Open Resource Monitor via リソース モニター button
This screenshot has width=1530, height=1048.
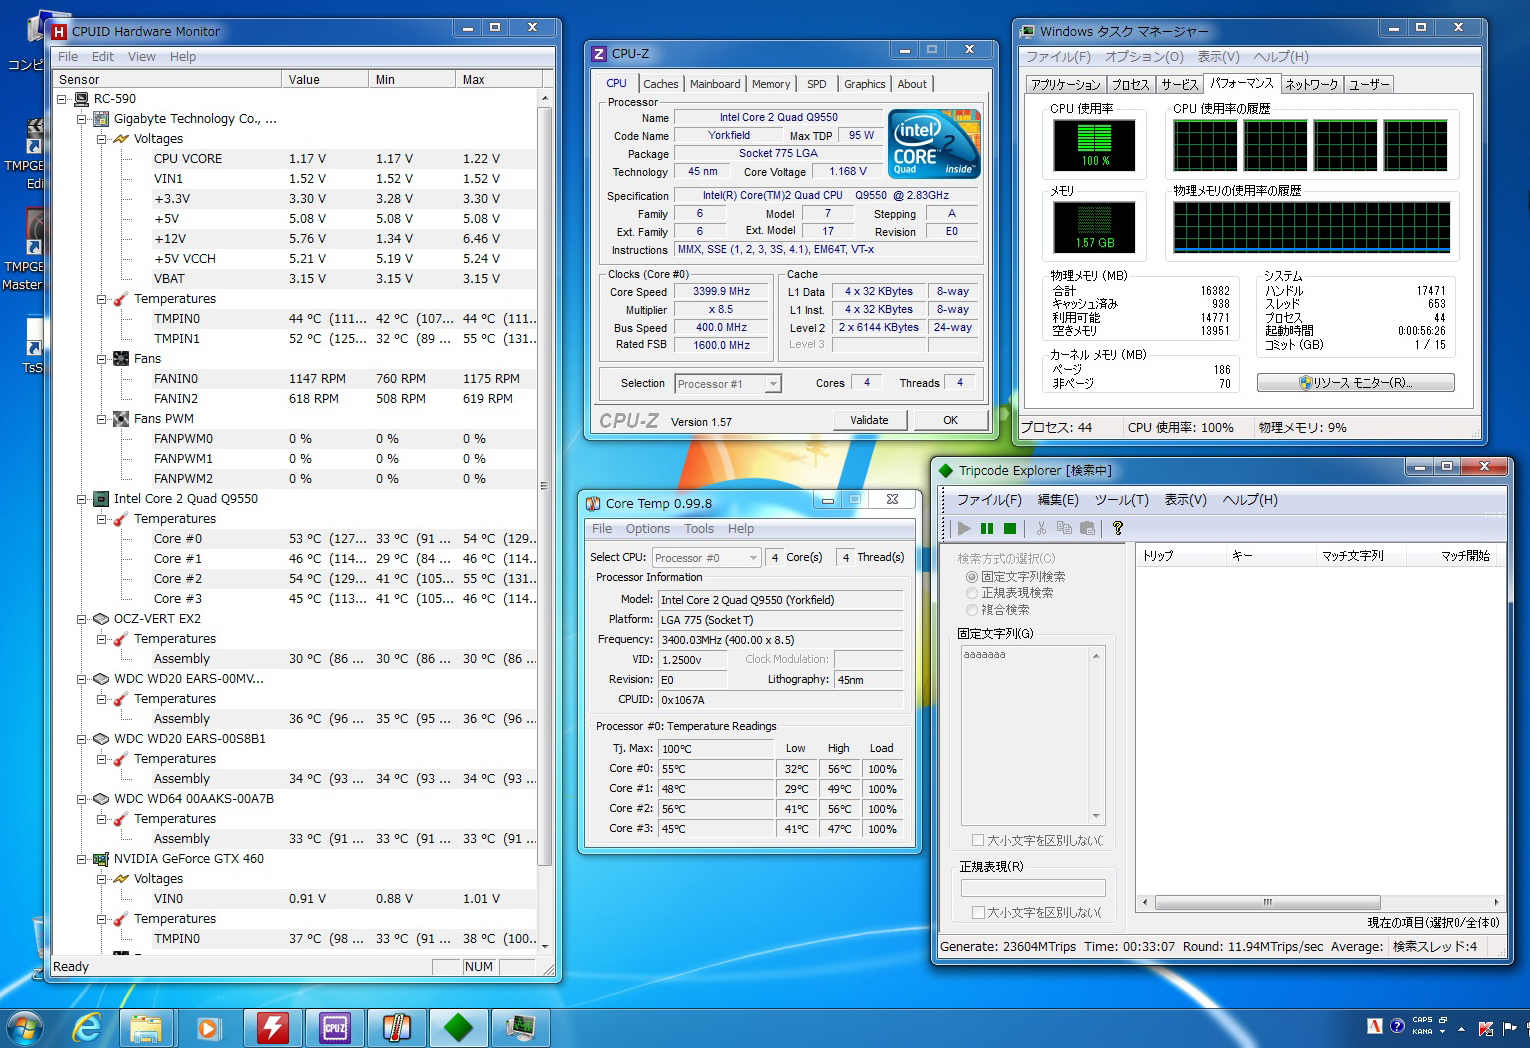pyautogui.click(x=1355, y=383)
